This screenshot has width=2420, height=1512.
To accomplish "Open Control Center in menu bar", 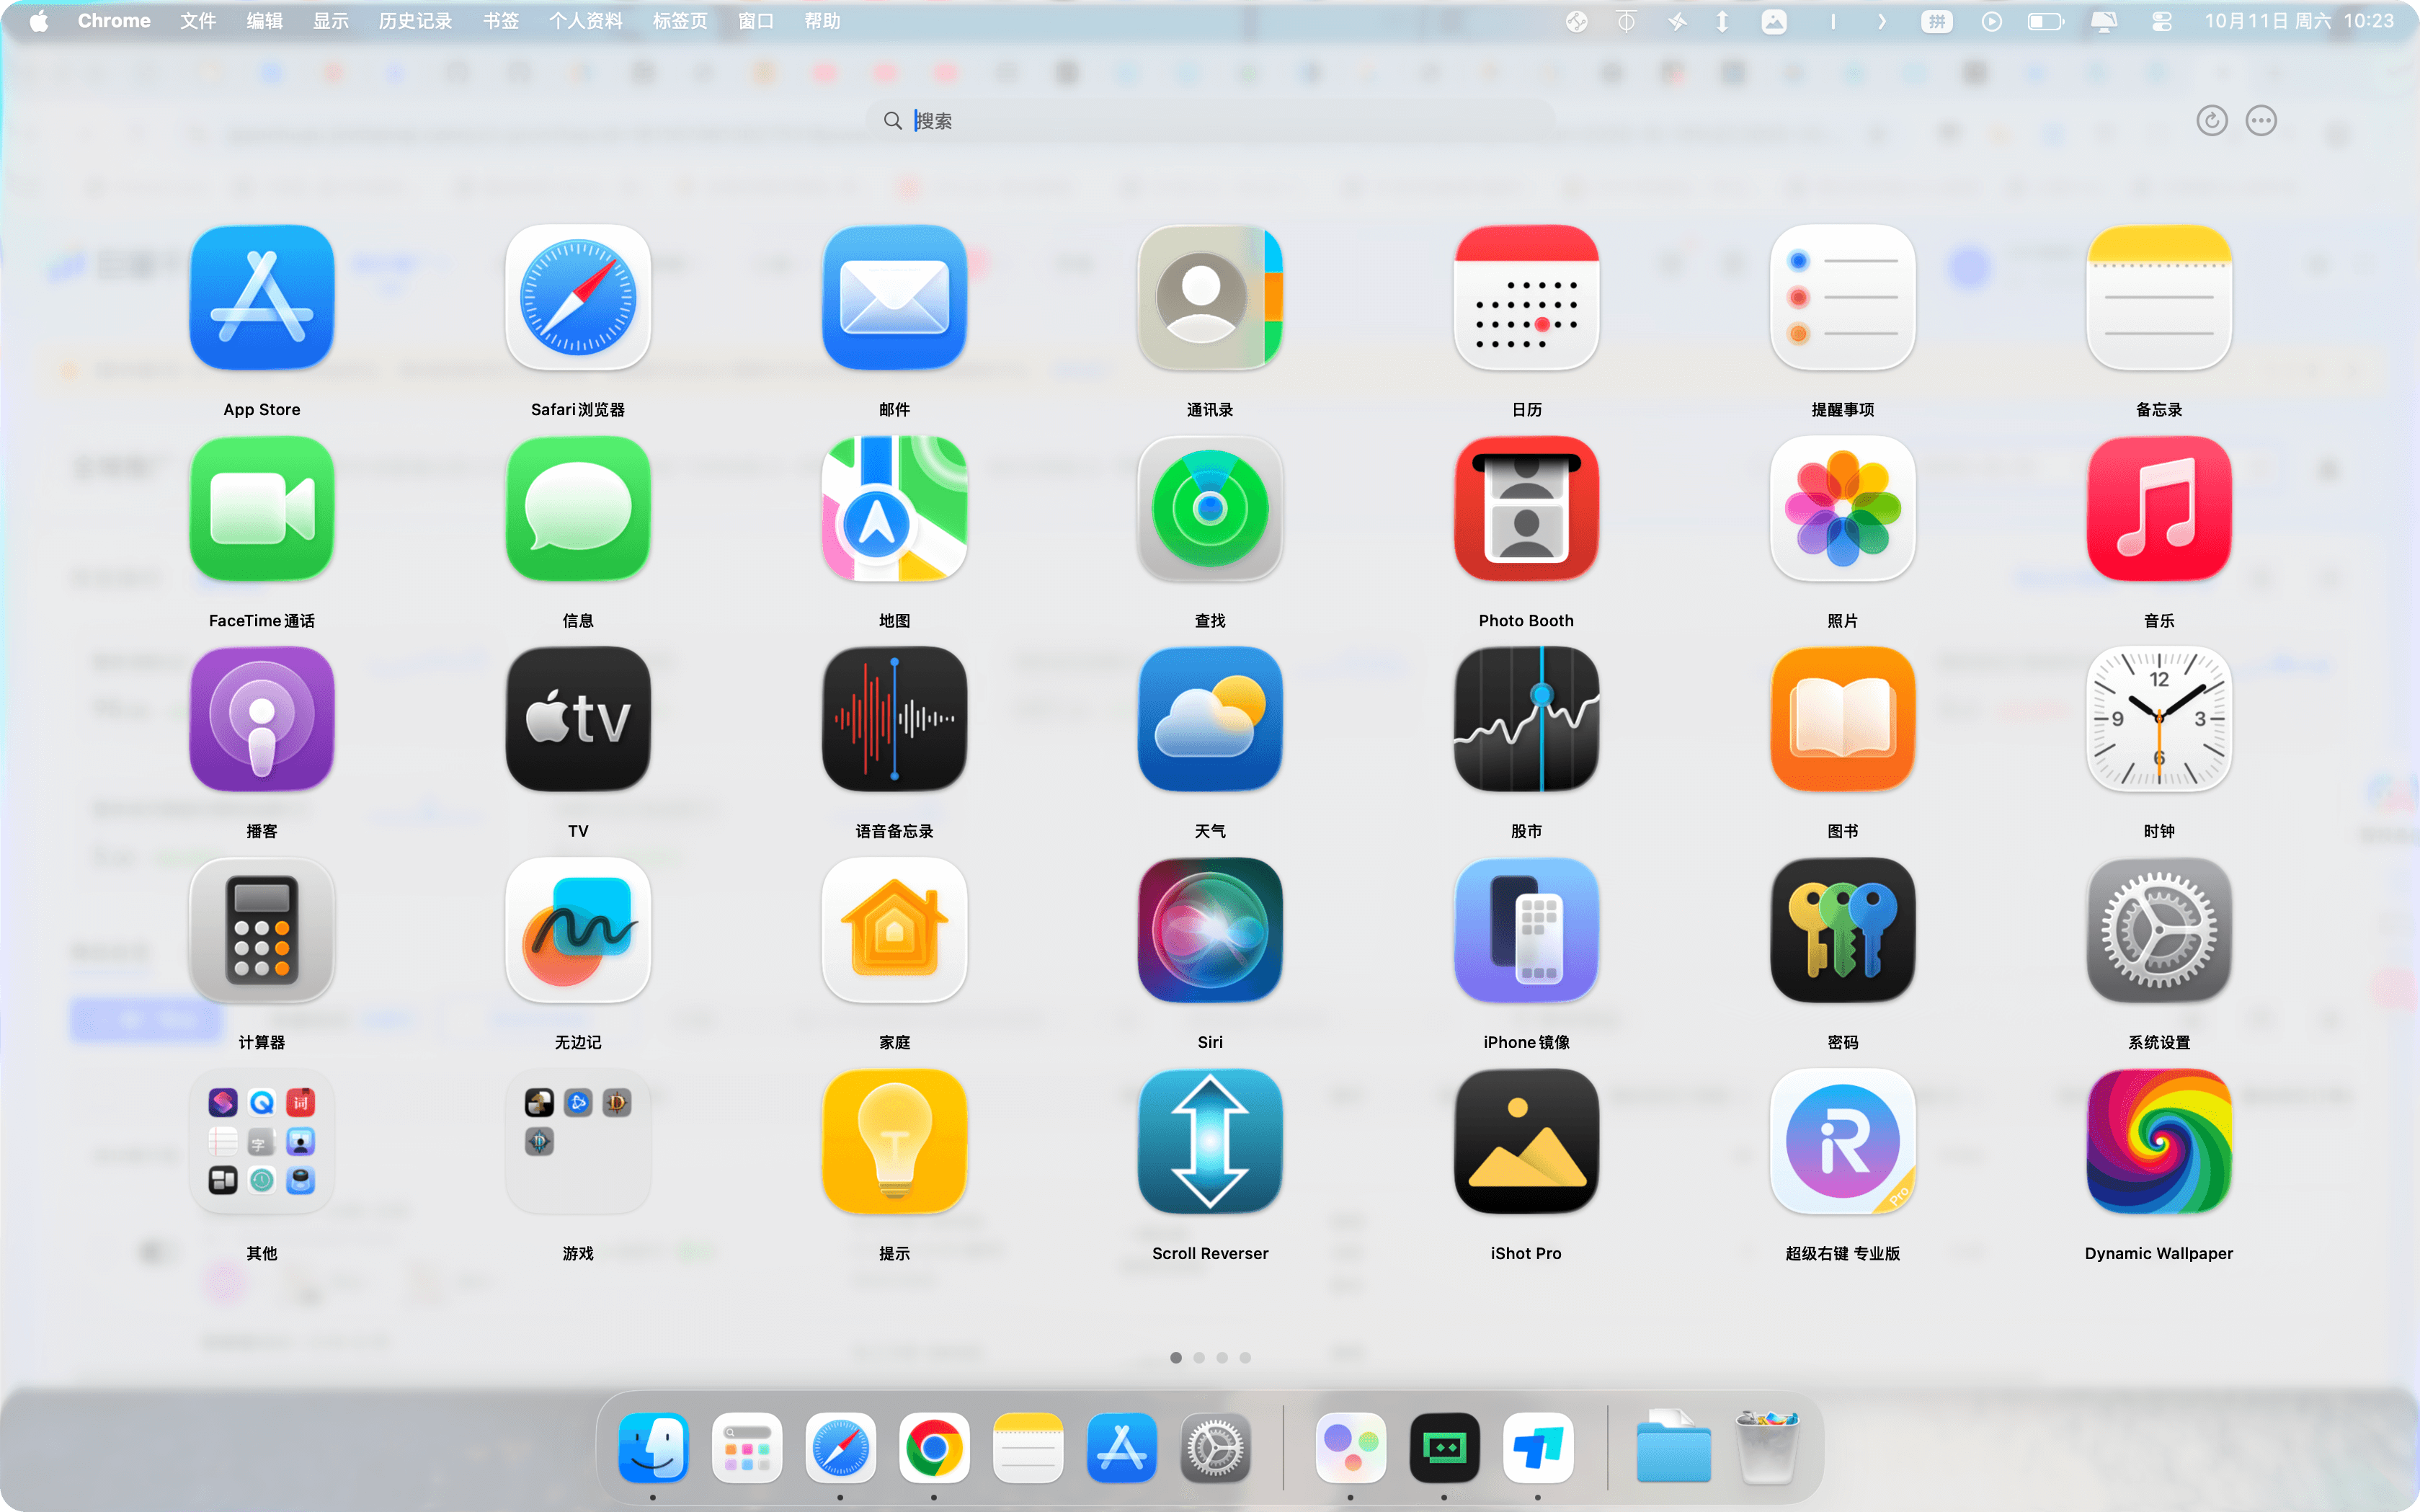I will (x=2161, y=21).
